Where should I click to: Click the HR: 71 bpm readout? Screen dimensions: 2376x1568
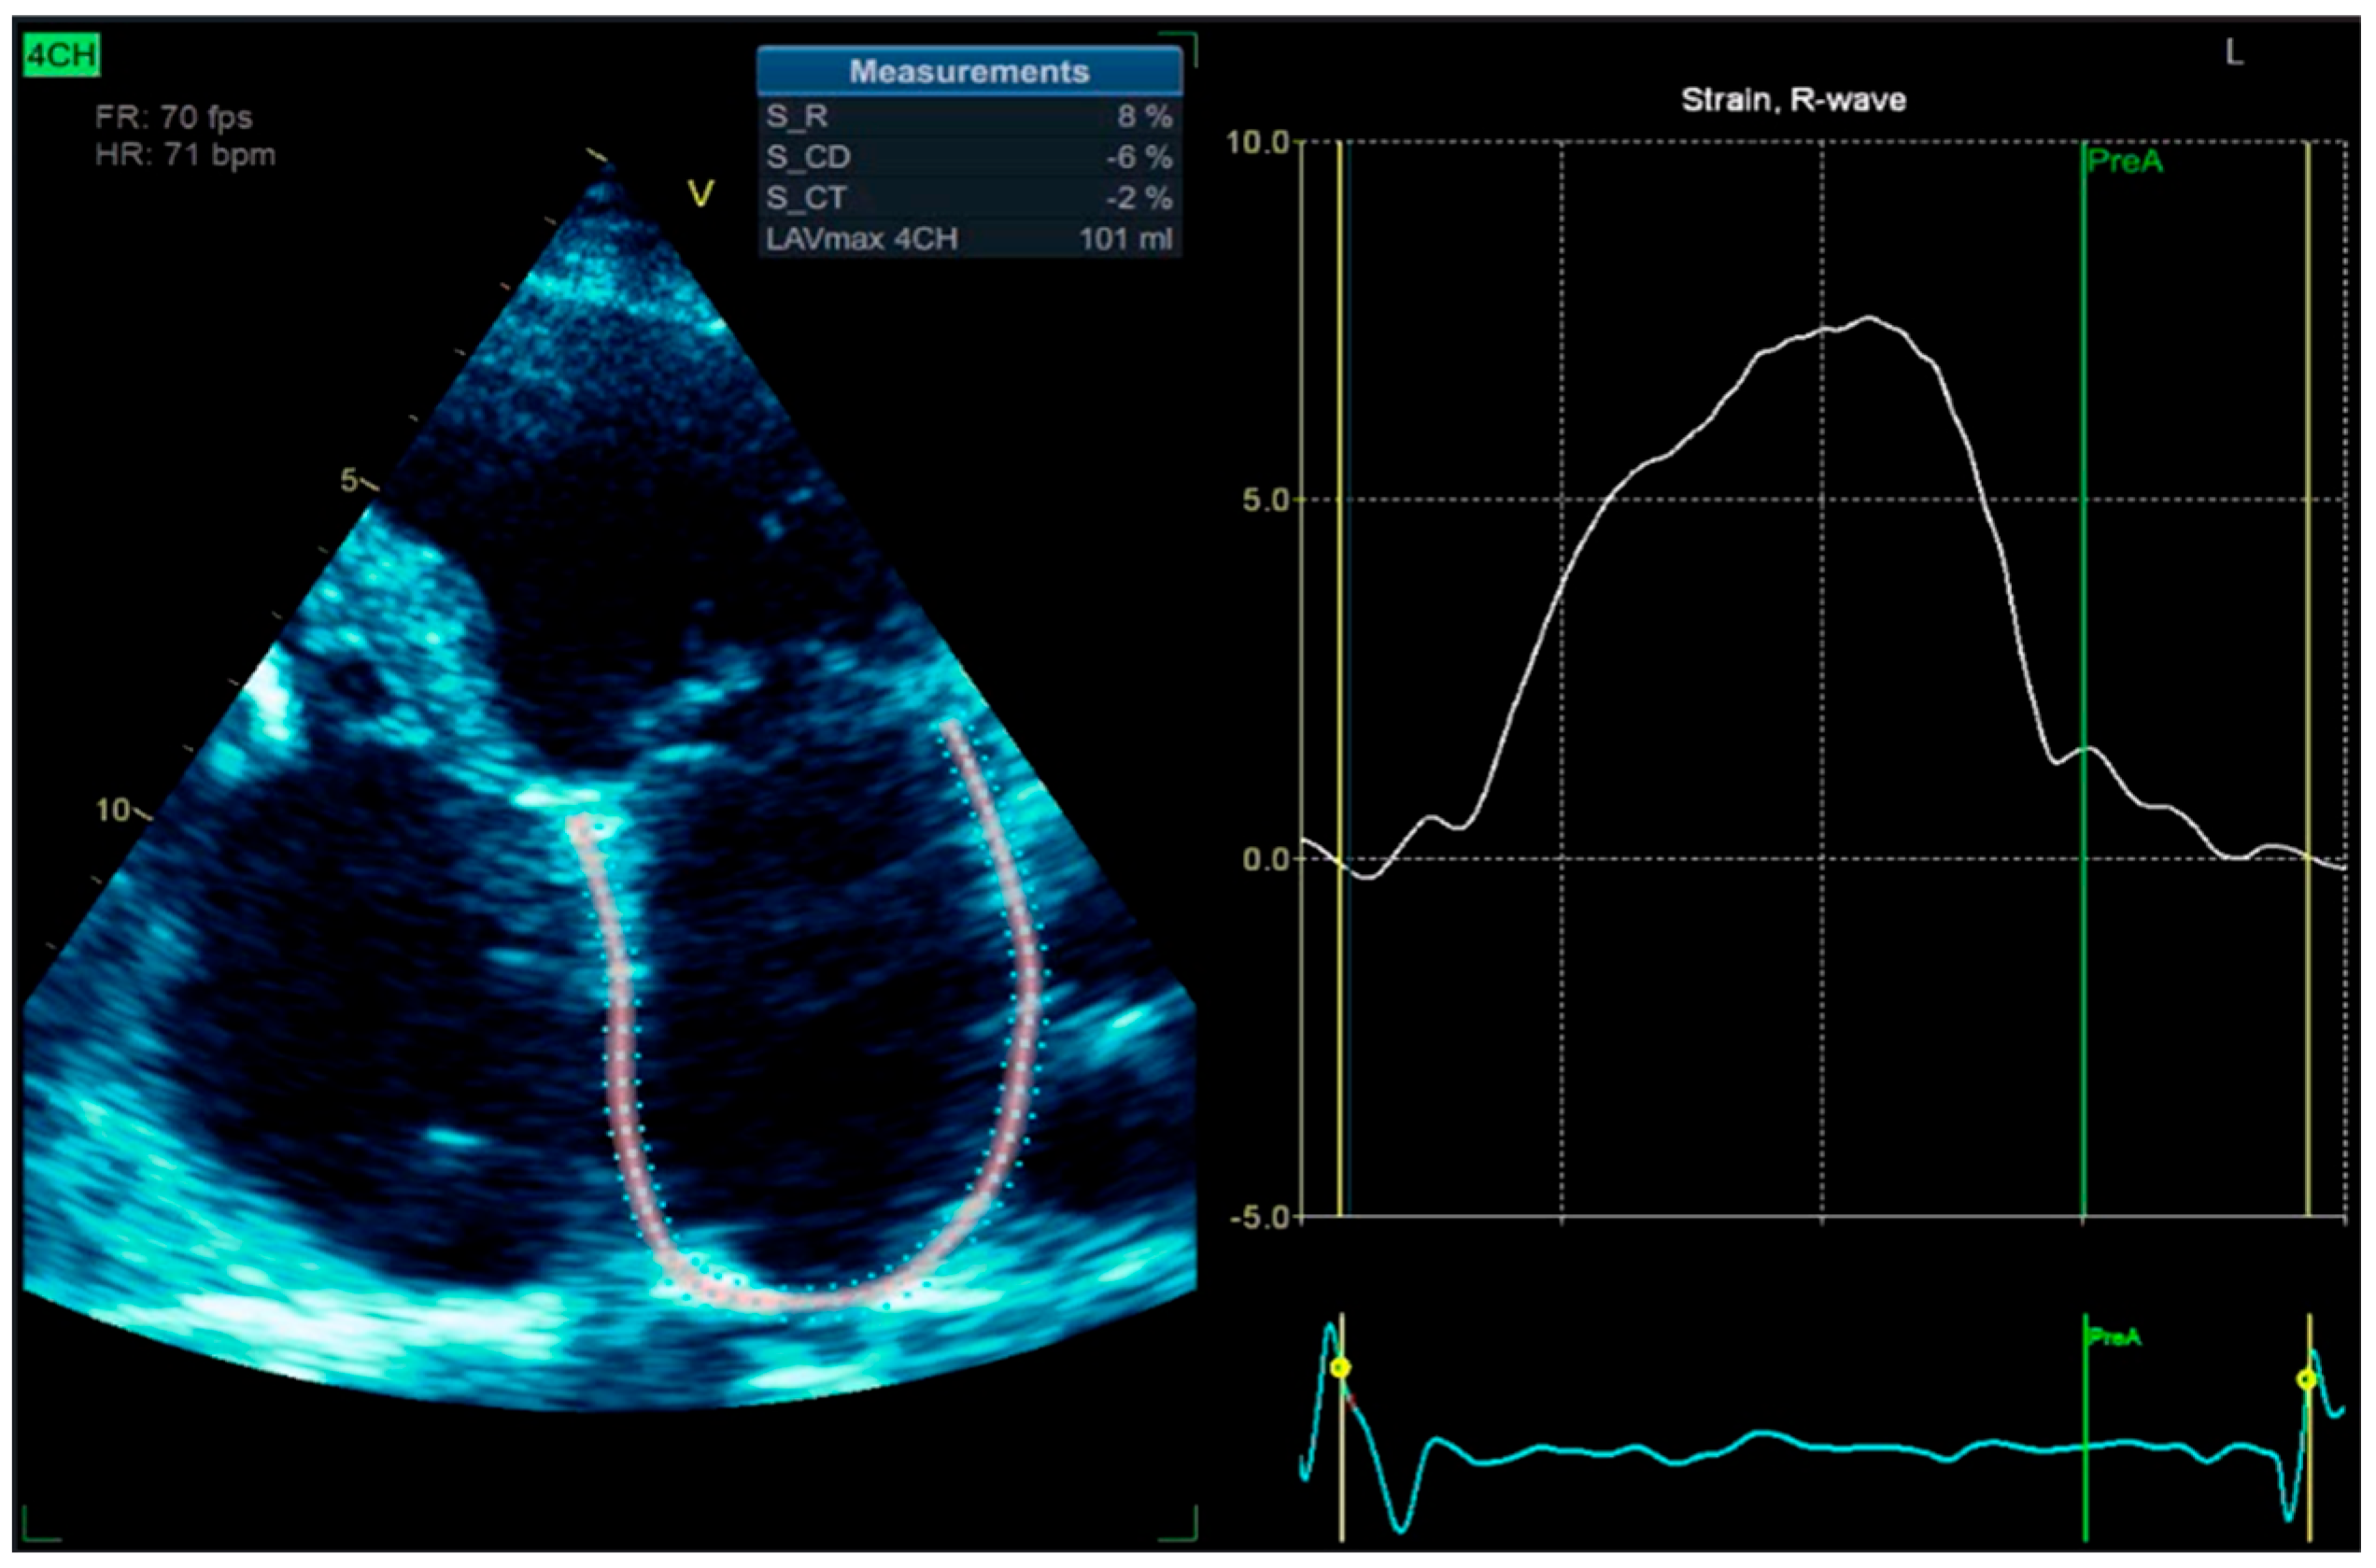click(185, 156)
